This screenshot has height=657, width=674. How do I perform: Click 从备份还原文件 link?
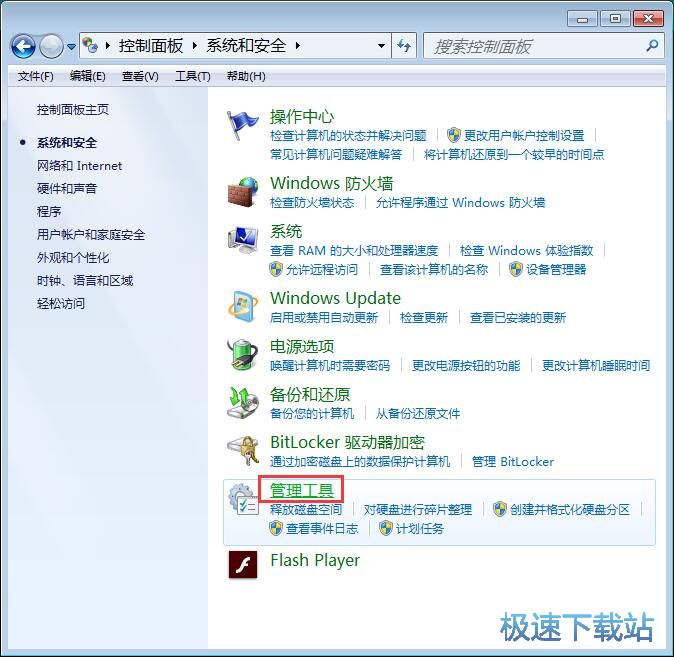point(418,414)
